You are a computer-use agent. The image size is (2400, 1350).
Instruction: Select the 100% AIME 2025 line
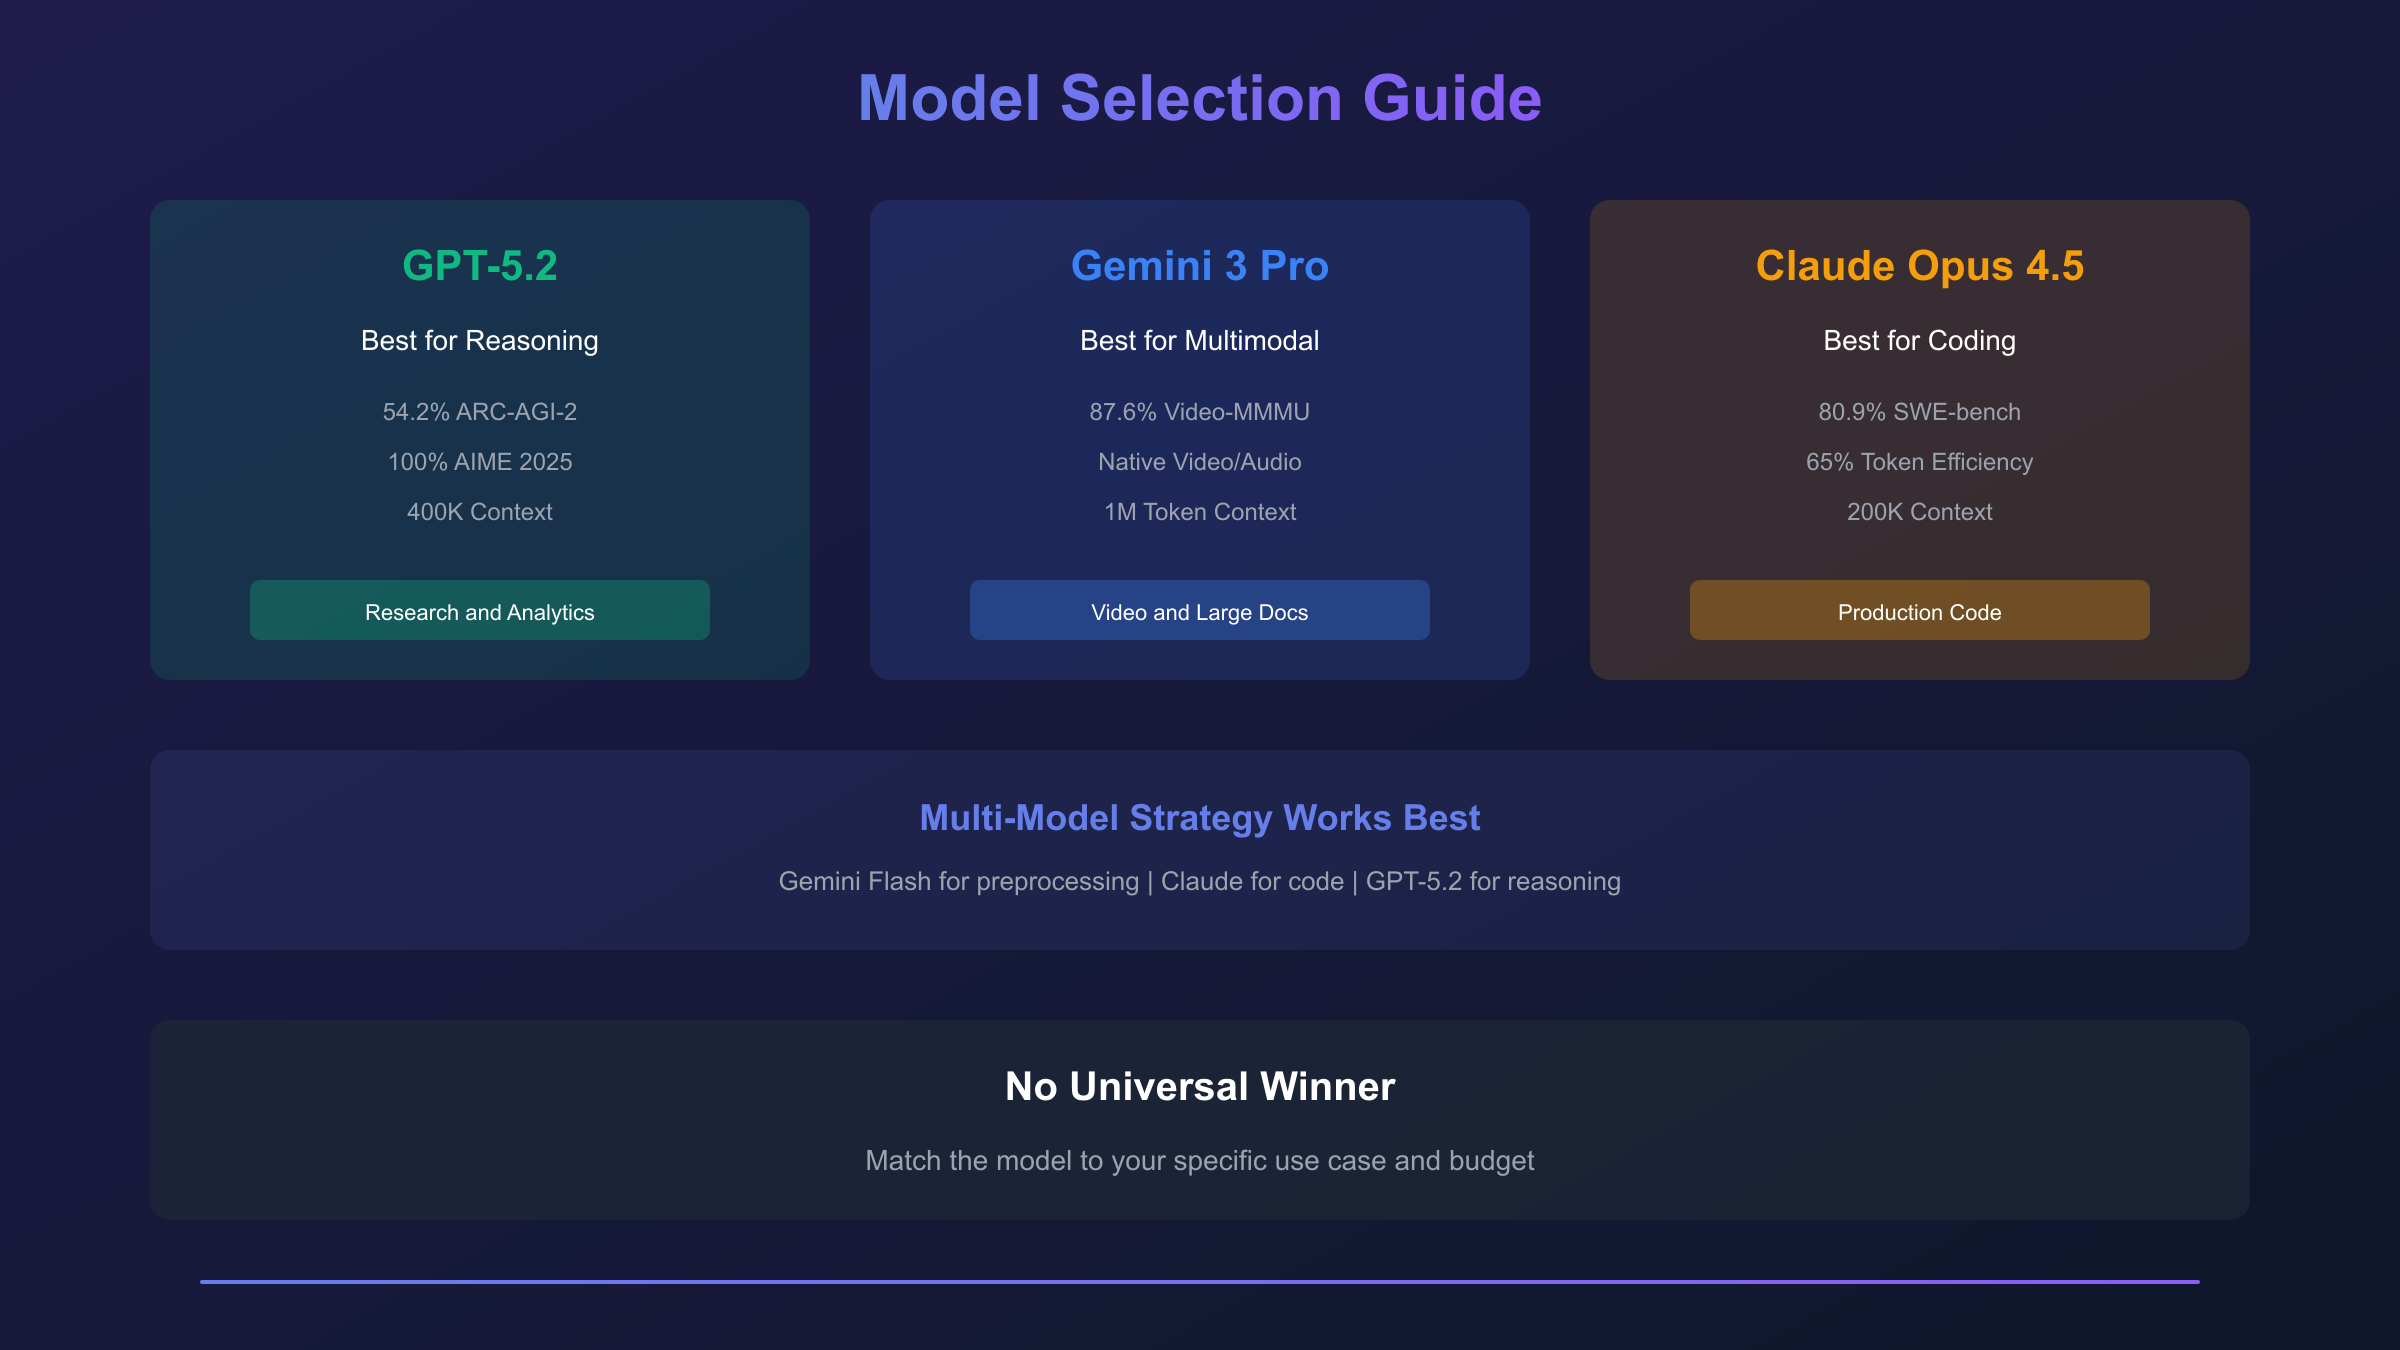tap(480, 462)
